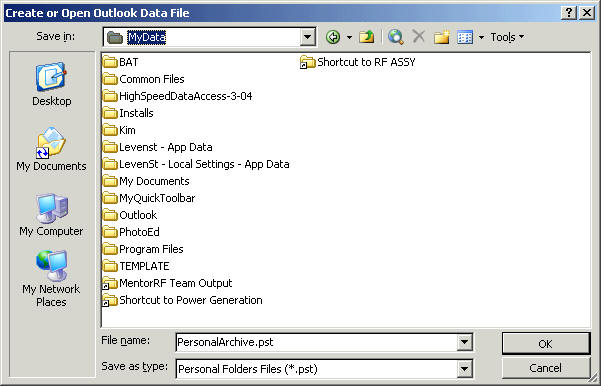
Task: Select the Program Files folder icon
Action: pos(110,249)
